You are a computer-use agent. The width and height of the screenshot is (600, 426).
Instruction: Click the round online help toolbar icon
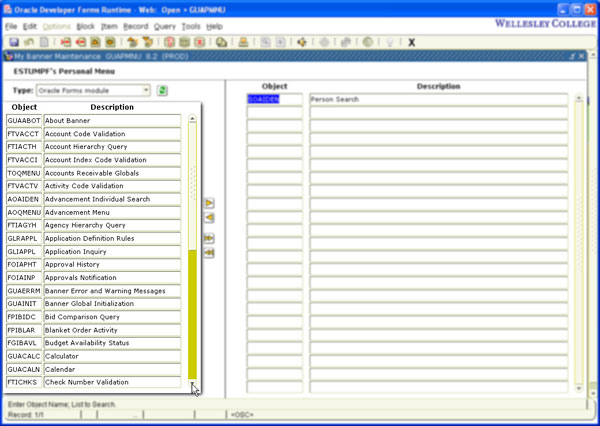pyautogui.click(x=368, y=42)
